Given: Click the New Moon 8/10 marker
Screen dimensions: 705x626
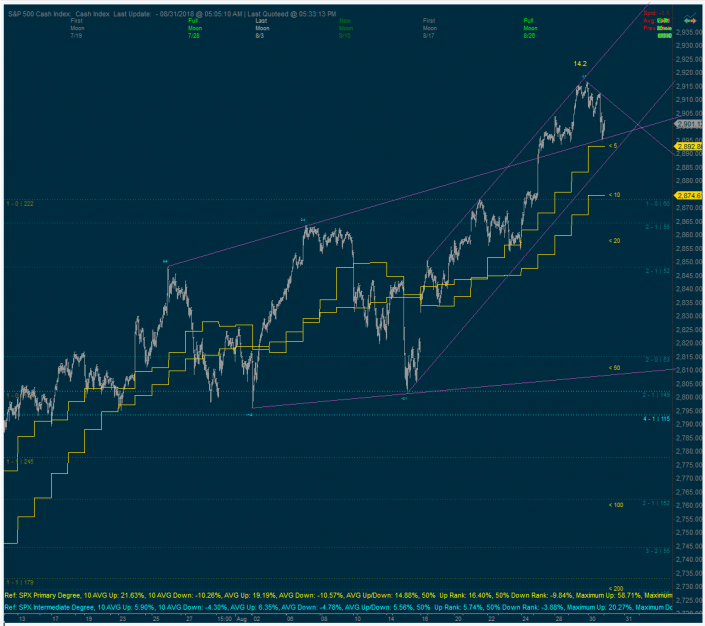Looking at the screenshot, I should pos(345,28).
